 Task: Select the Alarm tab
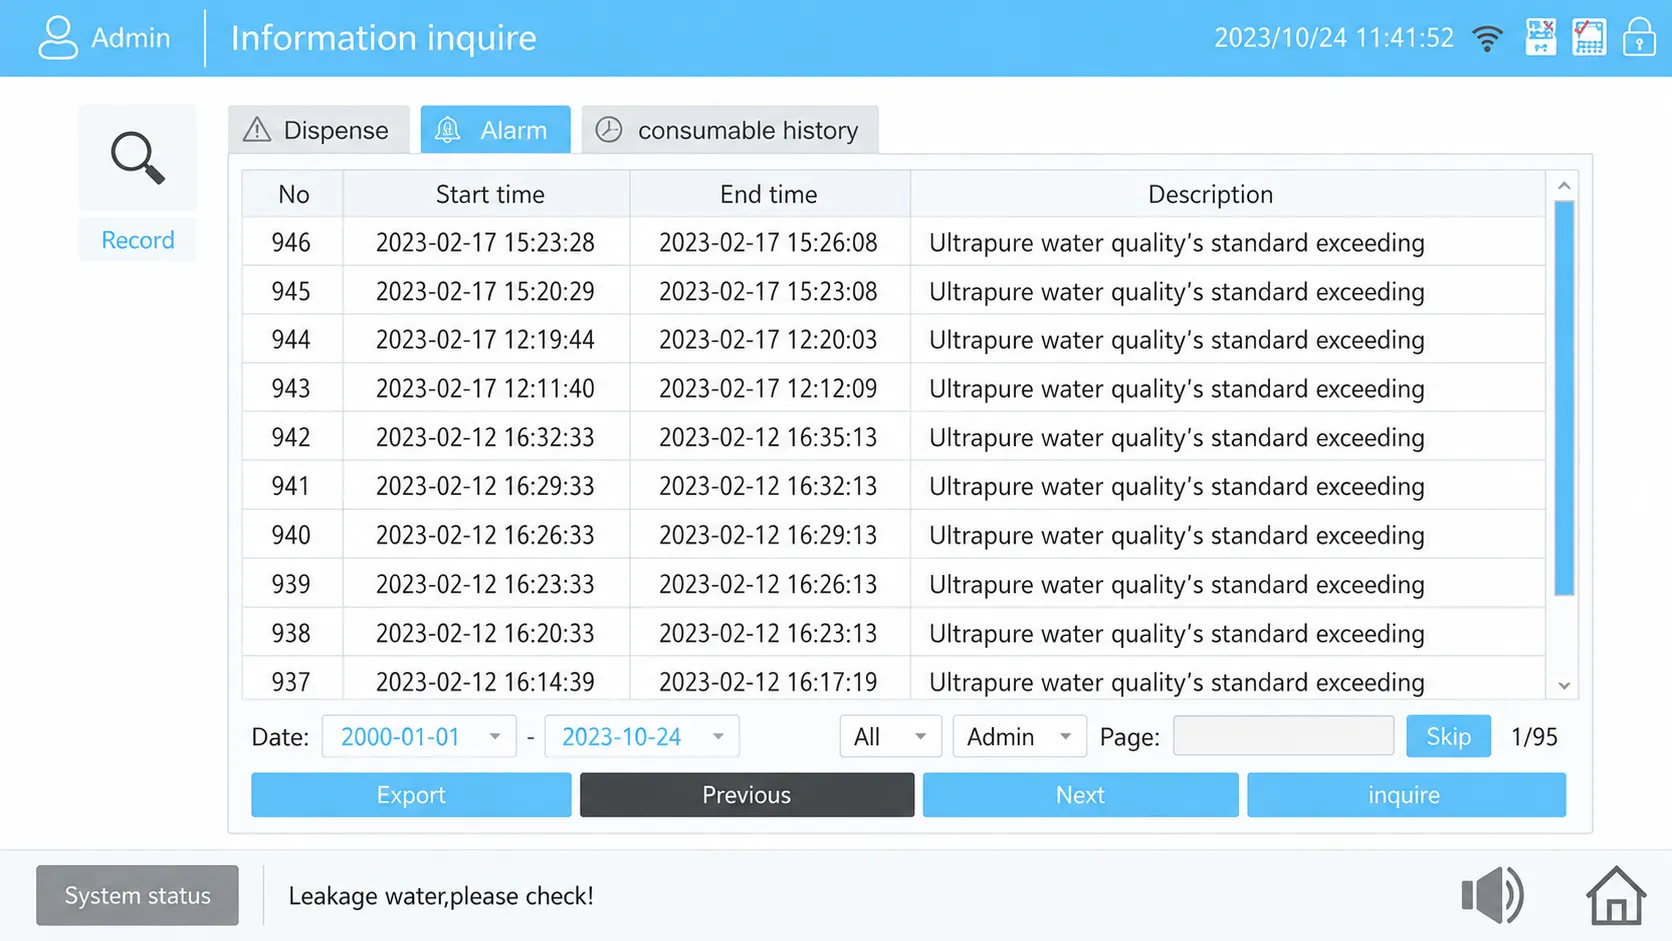click(x=495, y=130)
